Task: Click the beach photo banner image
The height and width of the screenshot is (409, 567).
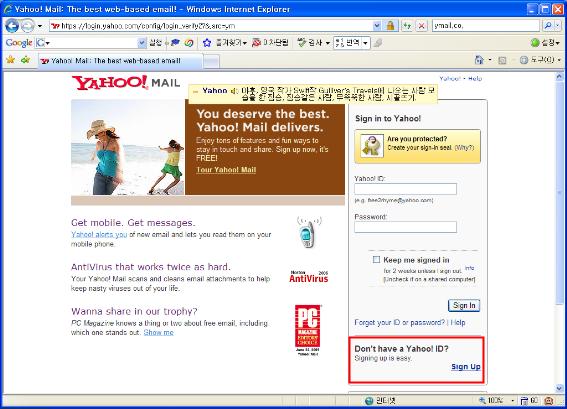Action: 128,148
